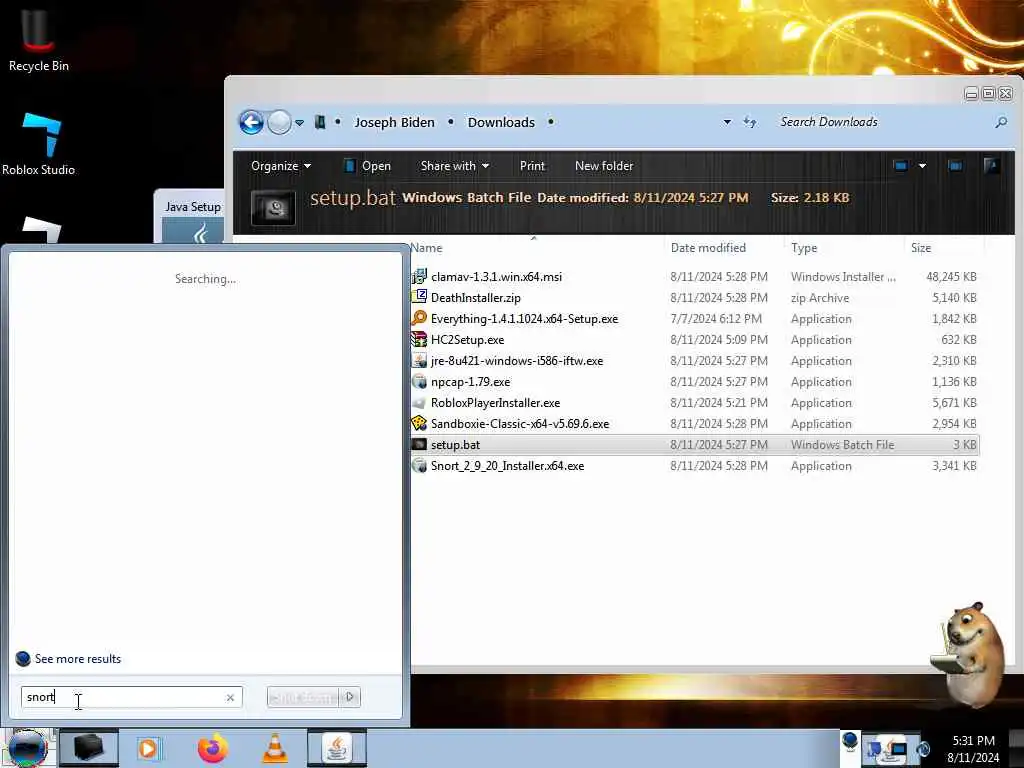Click setup.bat thumbnail in details pane
This screenshot has width=1024, height=768.
pos(273,208)
